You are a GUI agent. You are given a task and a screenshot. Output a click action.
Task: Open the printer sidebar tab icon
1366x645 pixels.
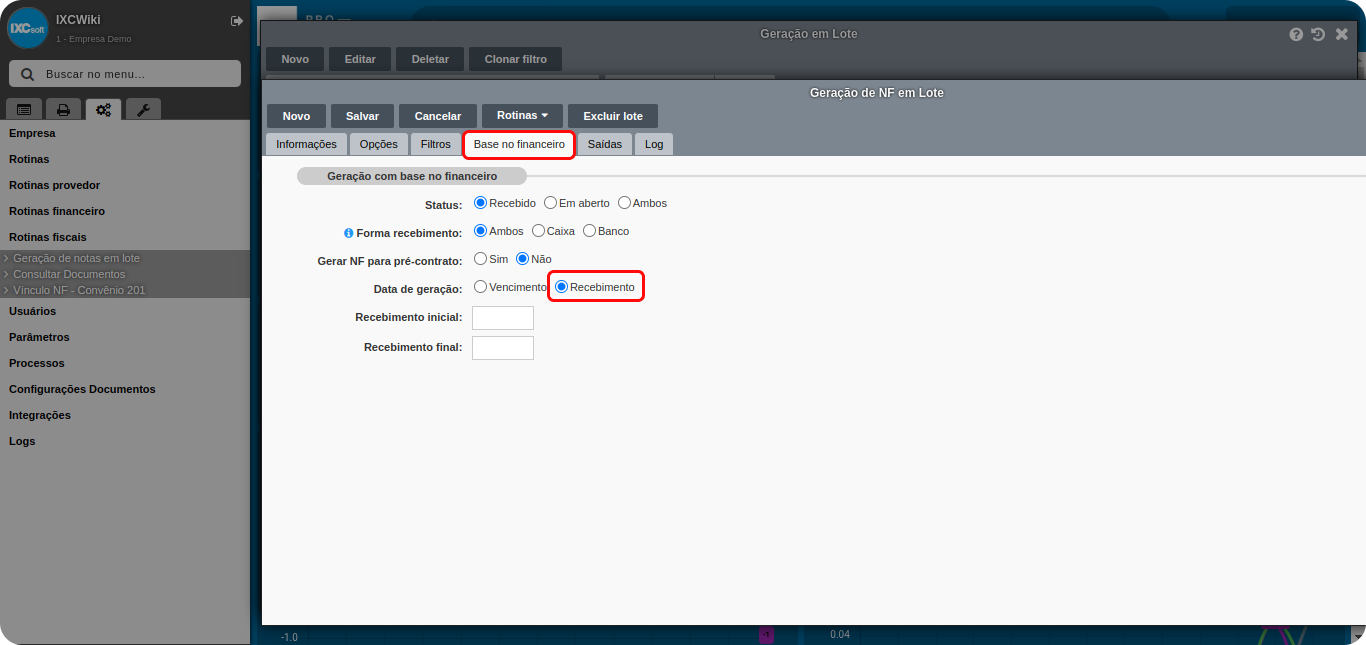(x=63, y=110)
